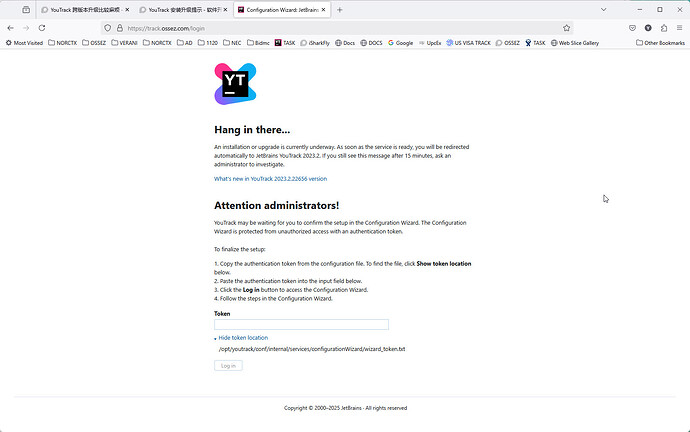The width and height of the screenshot is (690, 432).
Task: Focus the address bar URL field
Action: click(339, 28)
